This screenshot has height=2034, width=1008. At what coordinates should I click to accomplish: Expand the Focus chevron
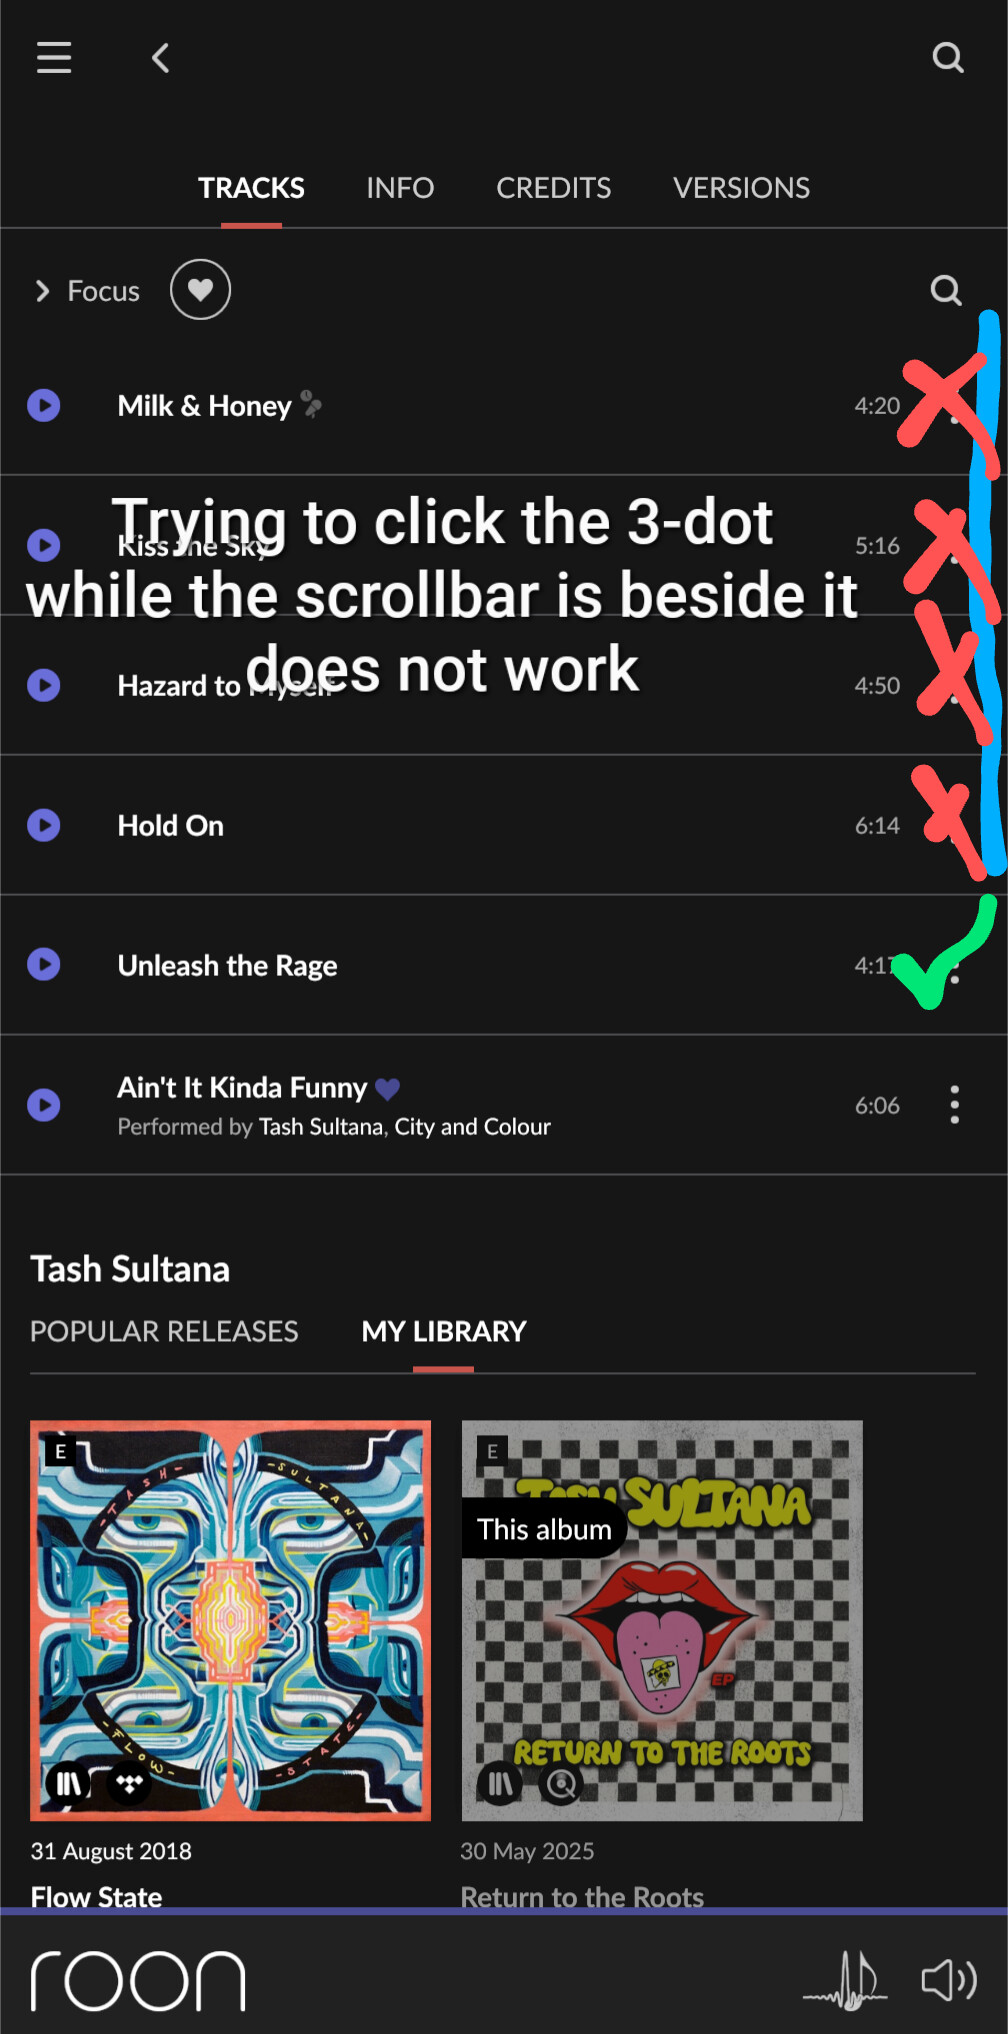pyautogui.click(x=42, y=291)
